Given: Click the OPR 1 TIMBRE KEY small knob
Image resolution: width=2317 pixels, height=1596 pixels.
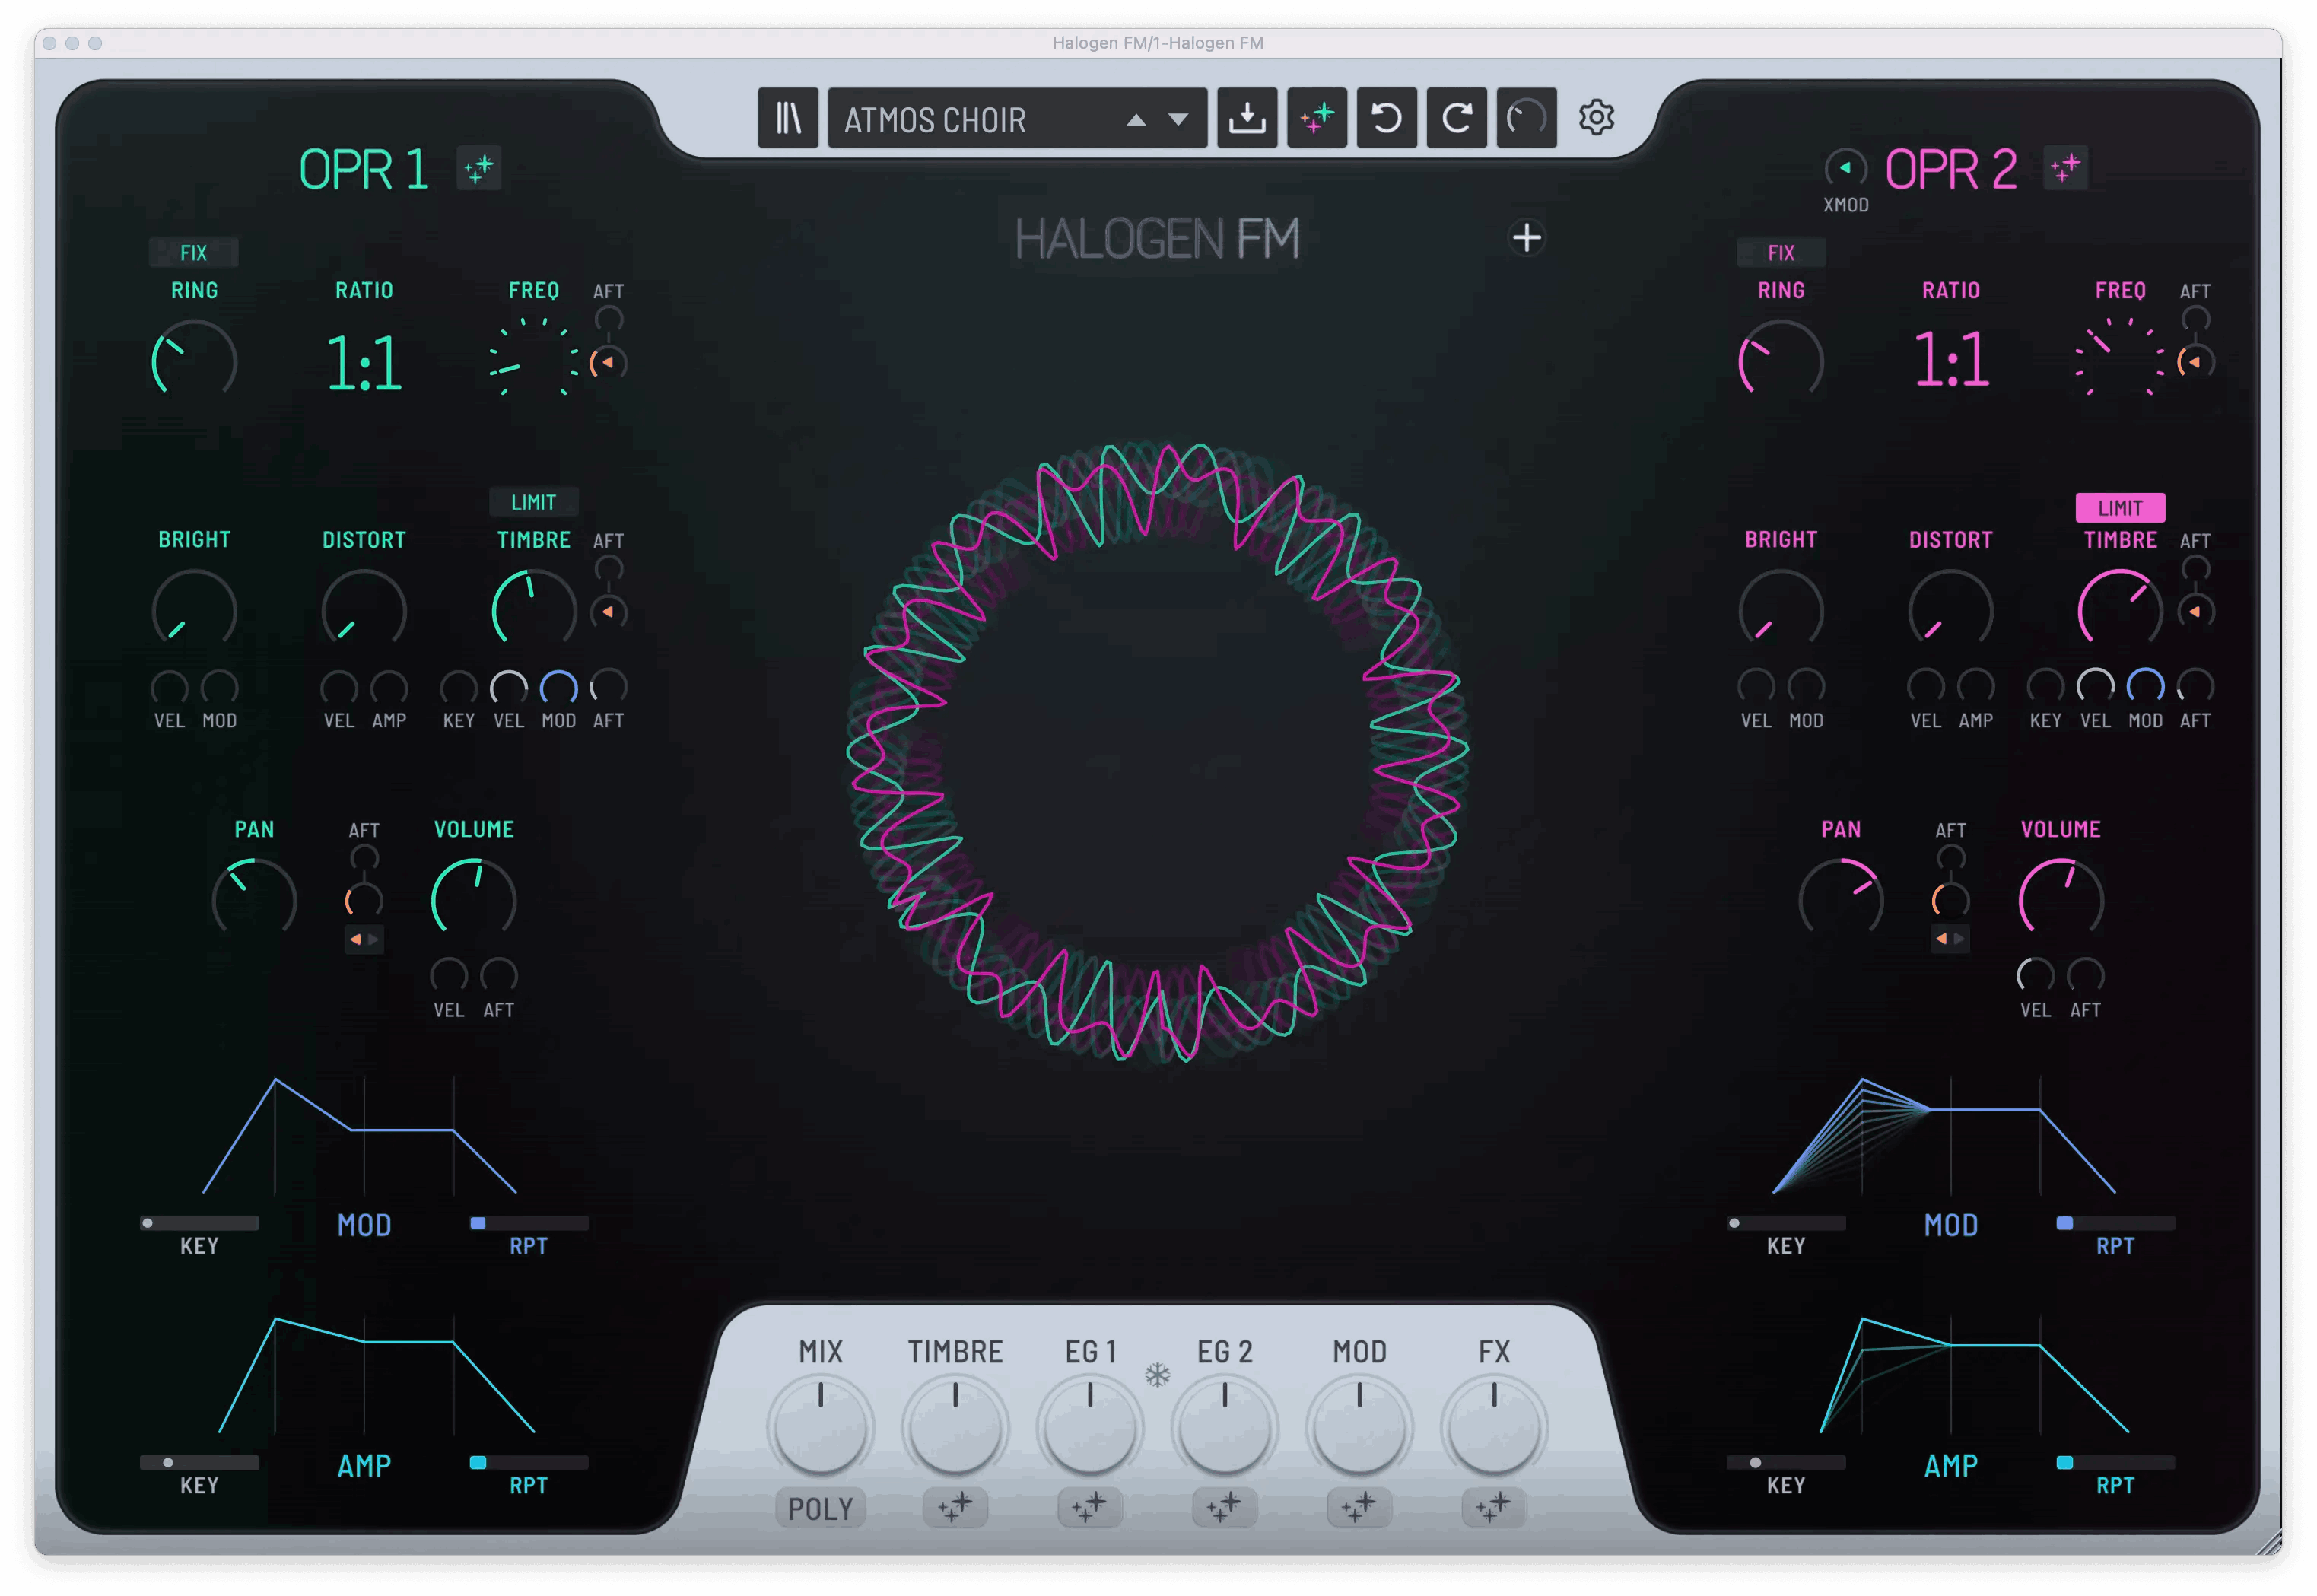Looking at the screenshot, I should [458, 688].
